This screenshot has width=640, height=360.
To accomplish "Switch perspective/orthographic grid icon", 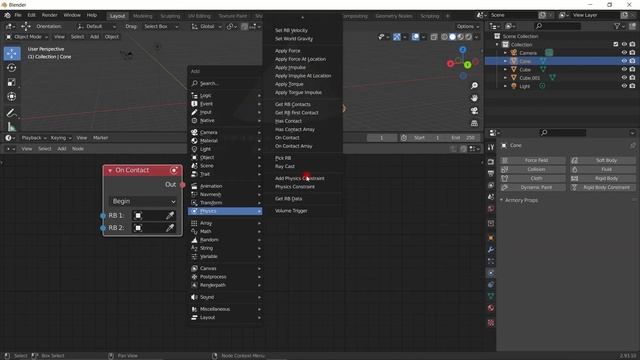I will (x=474, y=123).
